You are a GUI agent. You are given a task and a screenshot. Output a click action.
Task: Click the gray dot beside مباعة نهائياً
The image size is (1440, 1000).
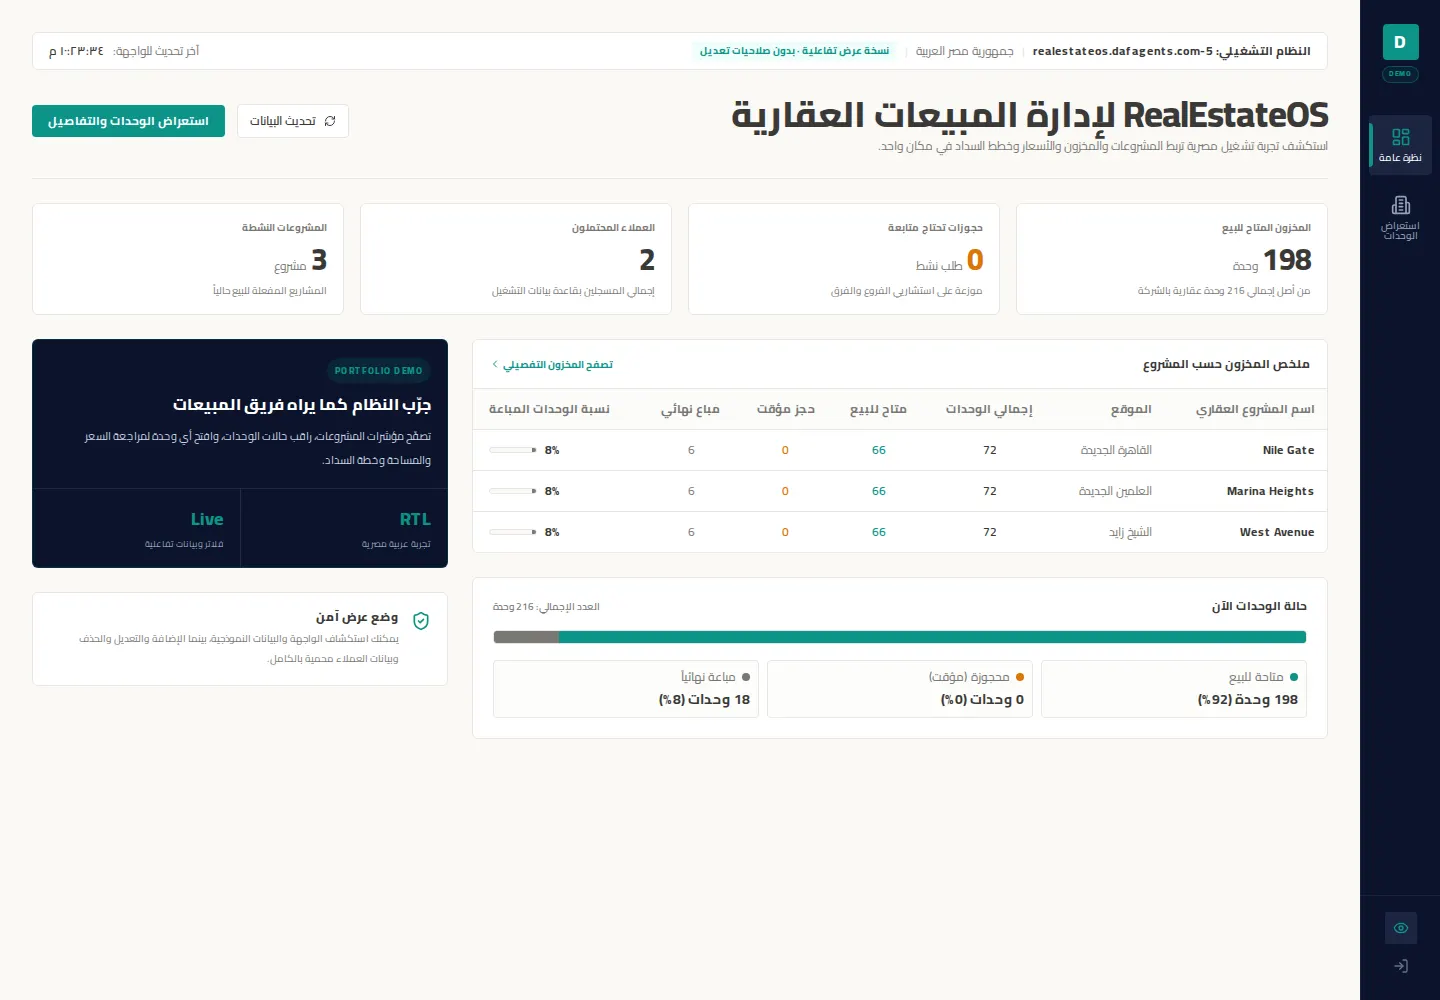746,677
